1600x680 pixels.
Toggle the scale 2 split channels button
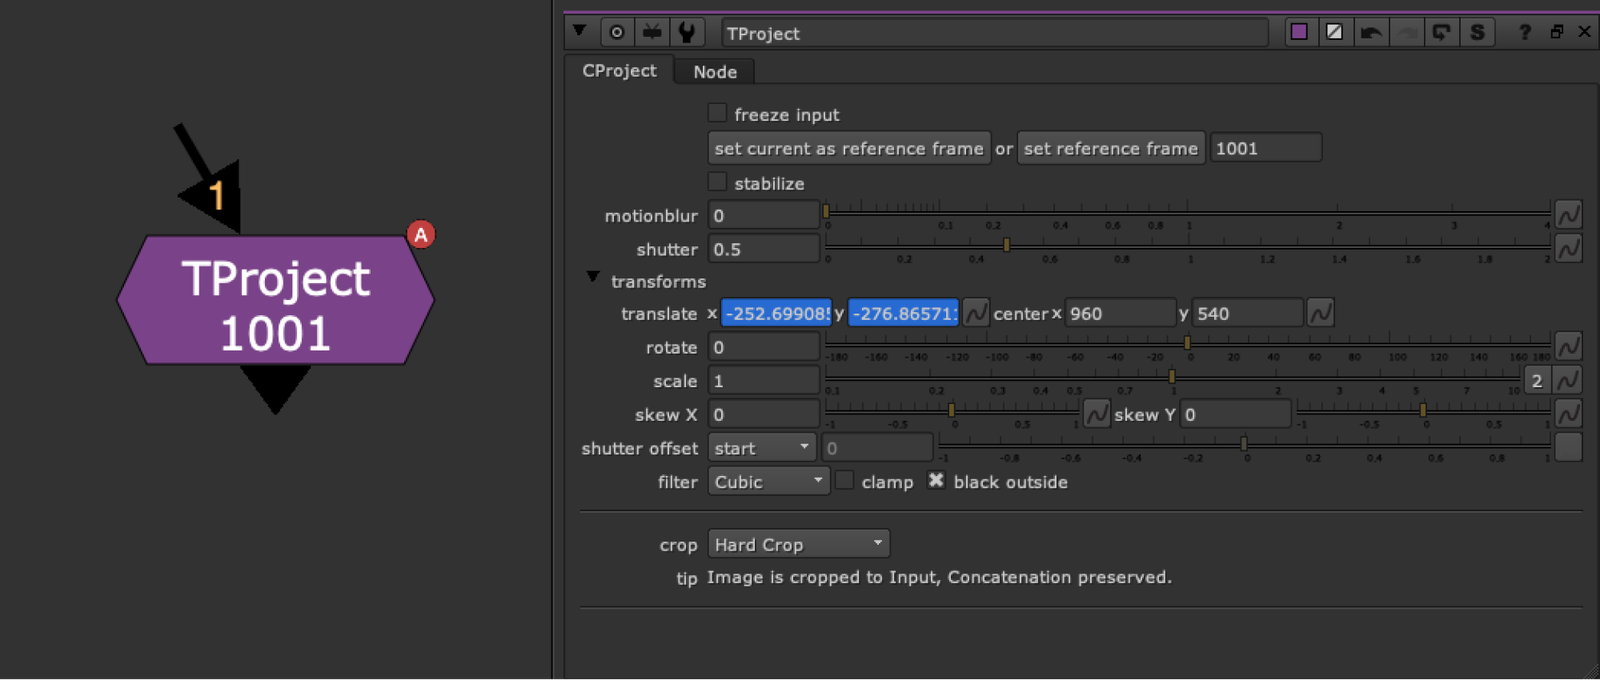point(1537,380)
